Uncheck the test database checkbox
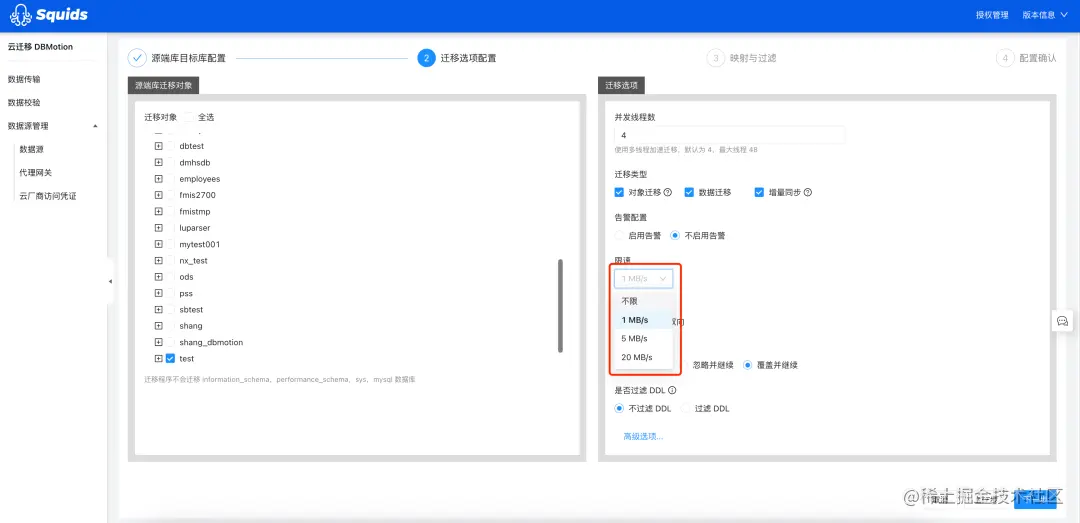Viewport: 1080px width, 523px height. click(170, 358)
